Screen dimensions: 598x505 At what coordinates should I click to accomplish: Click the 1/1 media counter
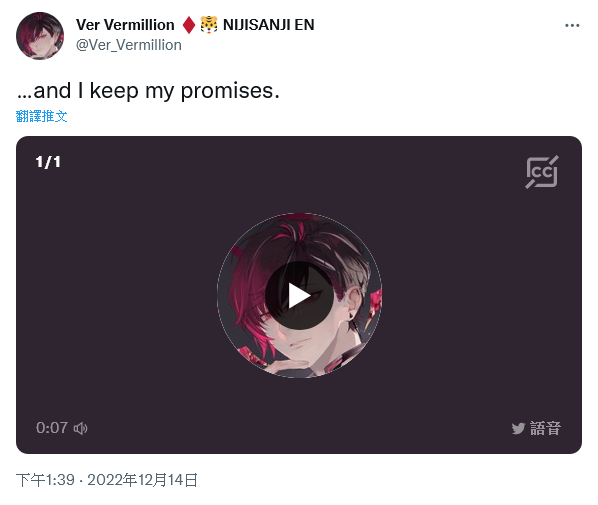(x=48, y=162)
